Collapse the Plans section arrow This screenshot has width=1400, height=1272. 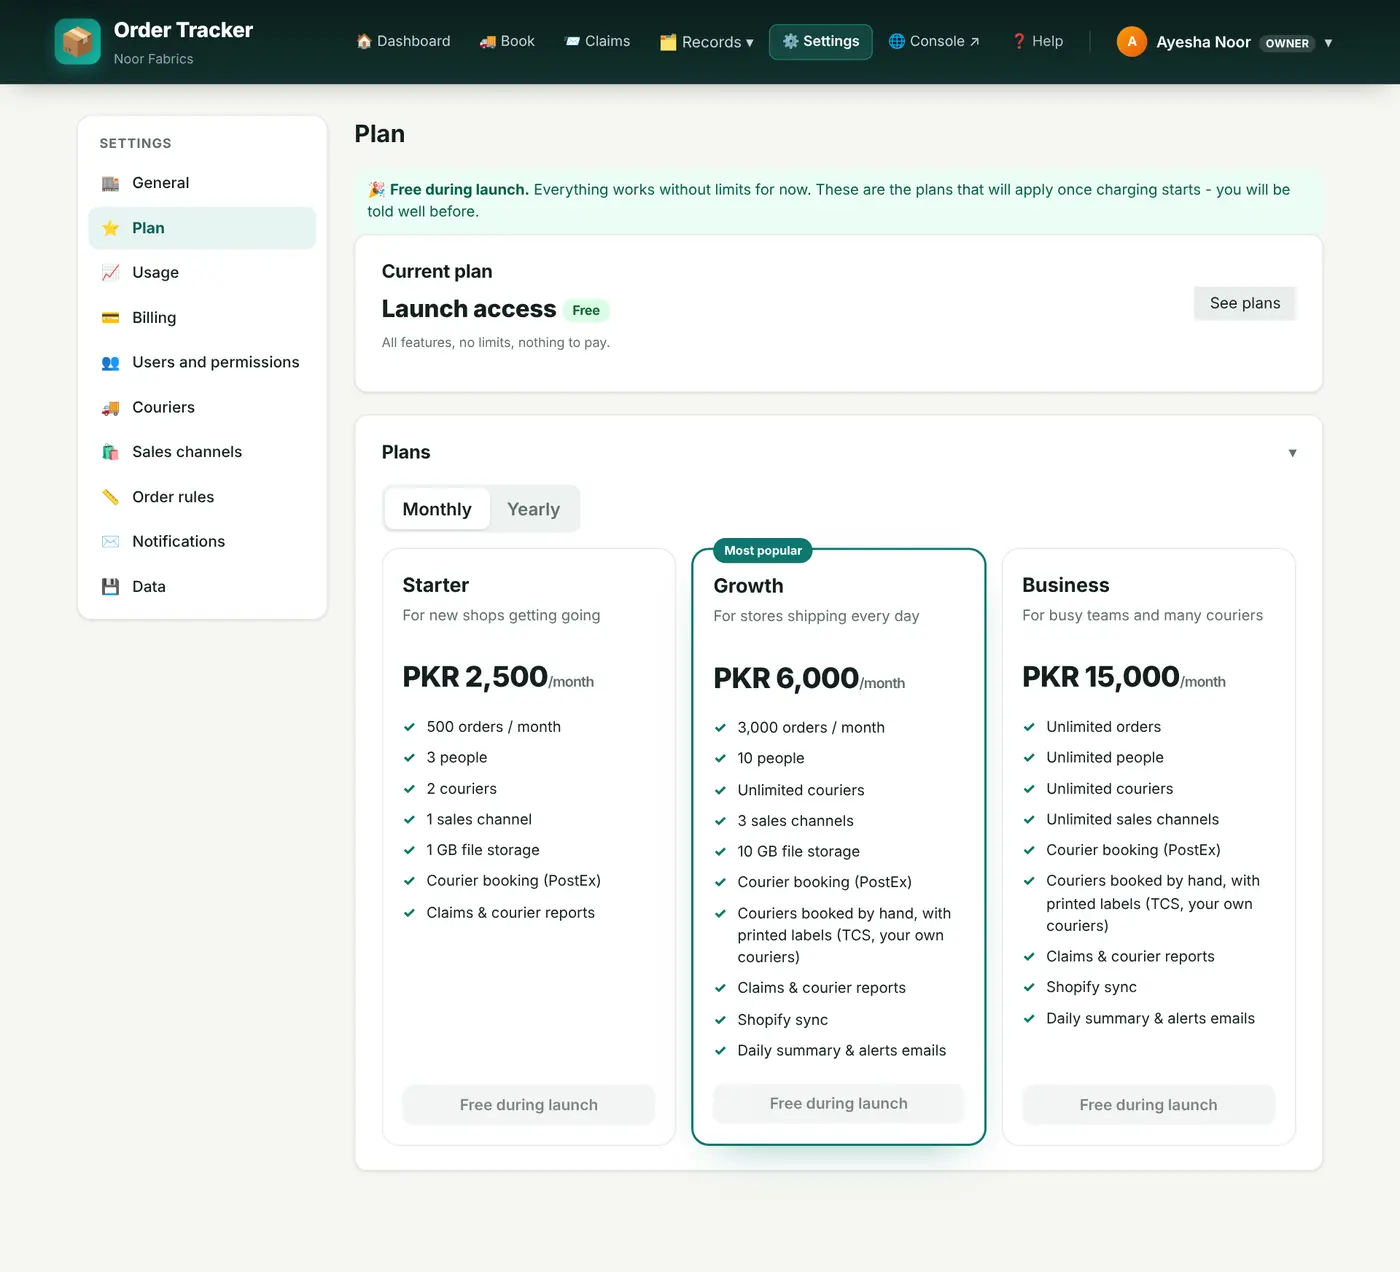[1292, 453]
